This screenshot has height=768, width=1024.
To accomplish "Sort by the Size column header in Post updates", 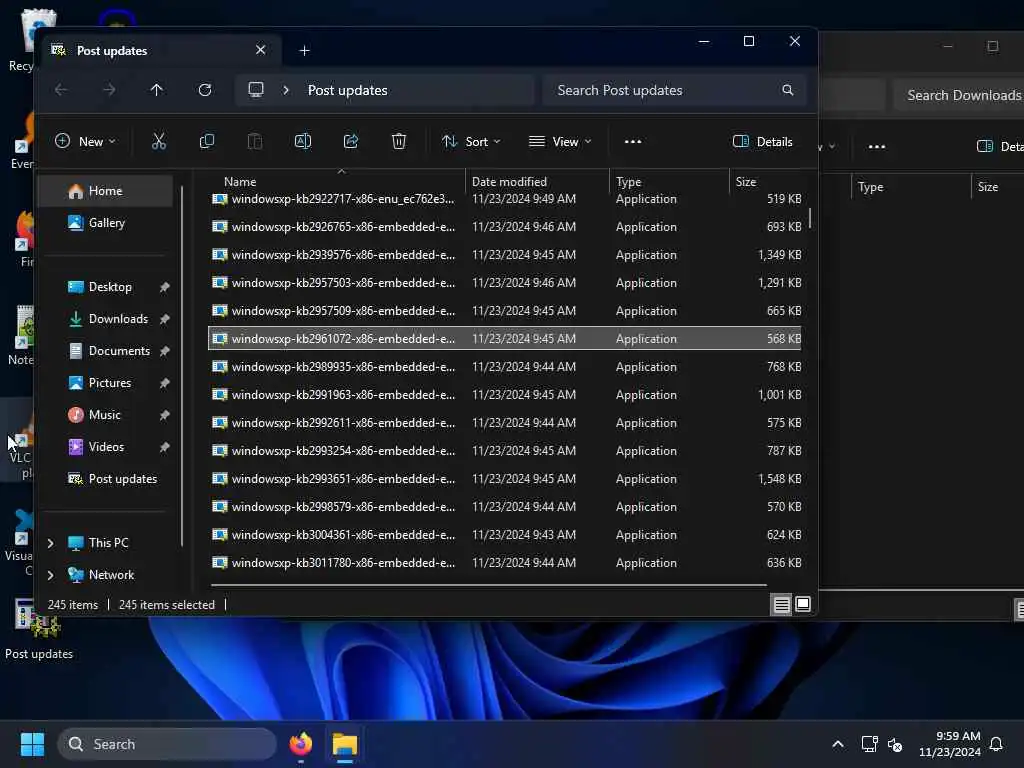I will point(768,182).
